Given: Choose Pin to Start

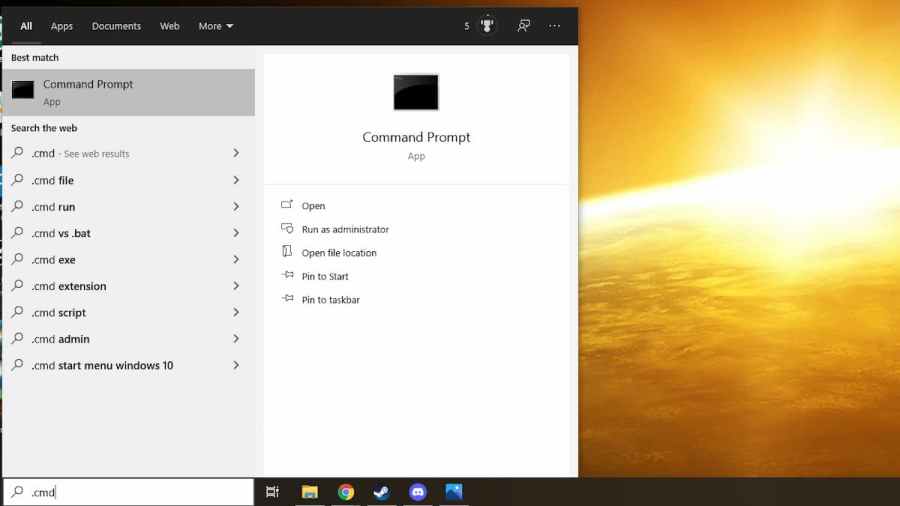Looking at the screenshot, I should (x=325, y=276).
